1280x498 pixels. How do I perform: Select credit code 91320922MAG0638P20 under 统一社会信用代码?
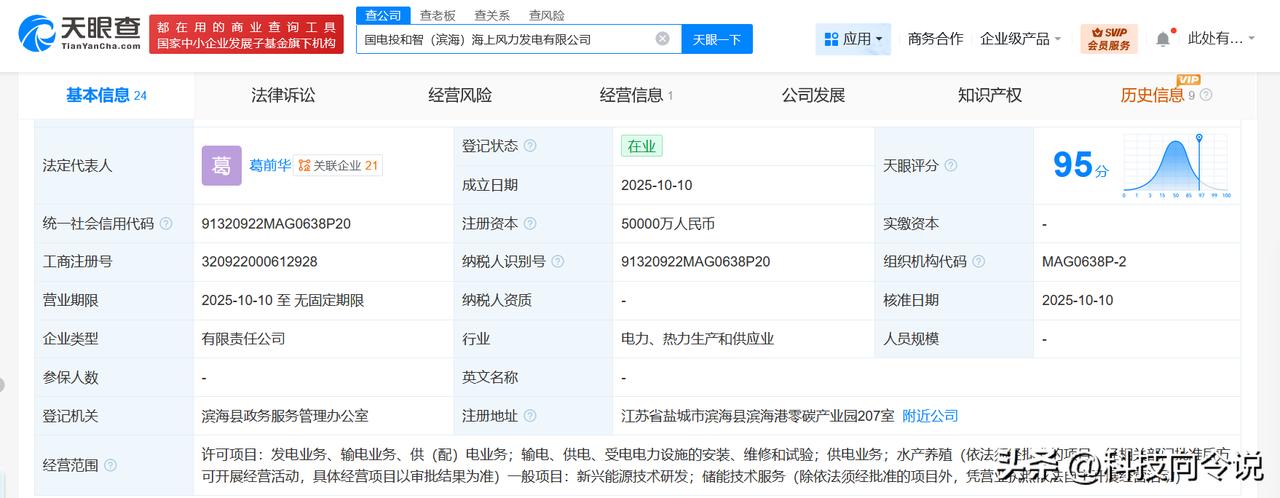pyautogui.click(x=276, y=224)
